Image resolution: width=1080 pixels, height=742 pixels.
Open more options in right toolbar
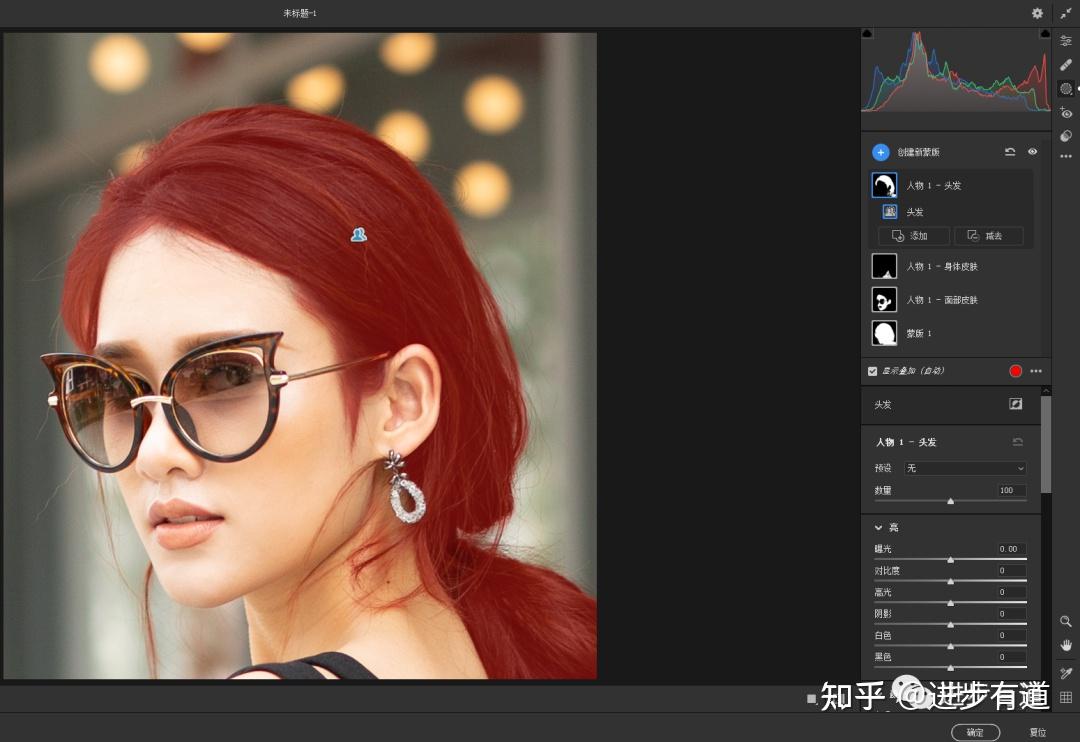pyautogui.click(x=1066, y=156)
